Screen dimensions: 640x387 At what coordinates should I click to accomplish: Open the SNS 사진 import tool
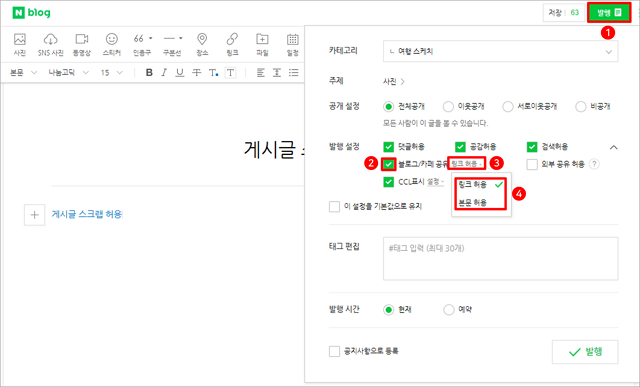click(51, 44)
